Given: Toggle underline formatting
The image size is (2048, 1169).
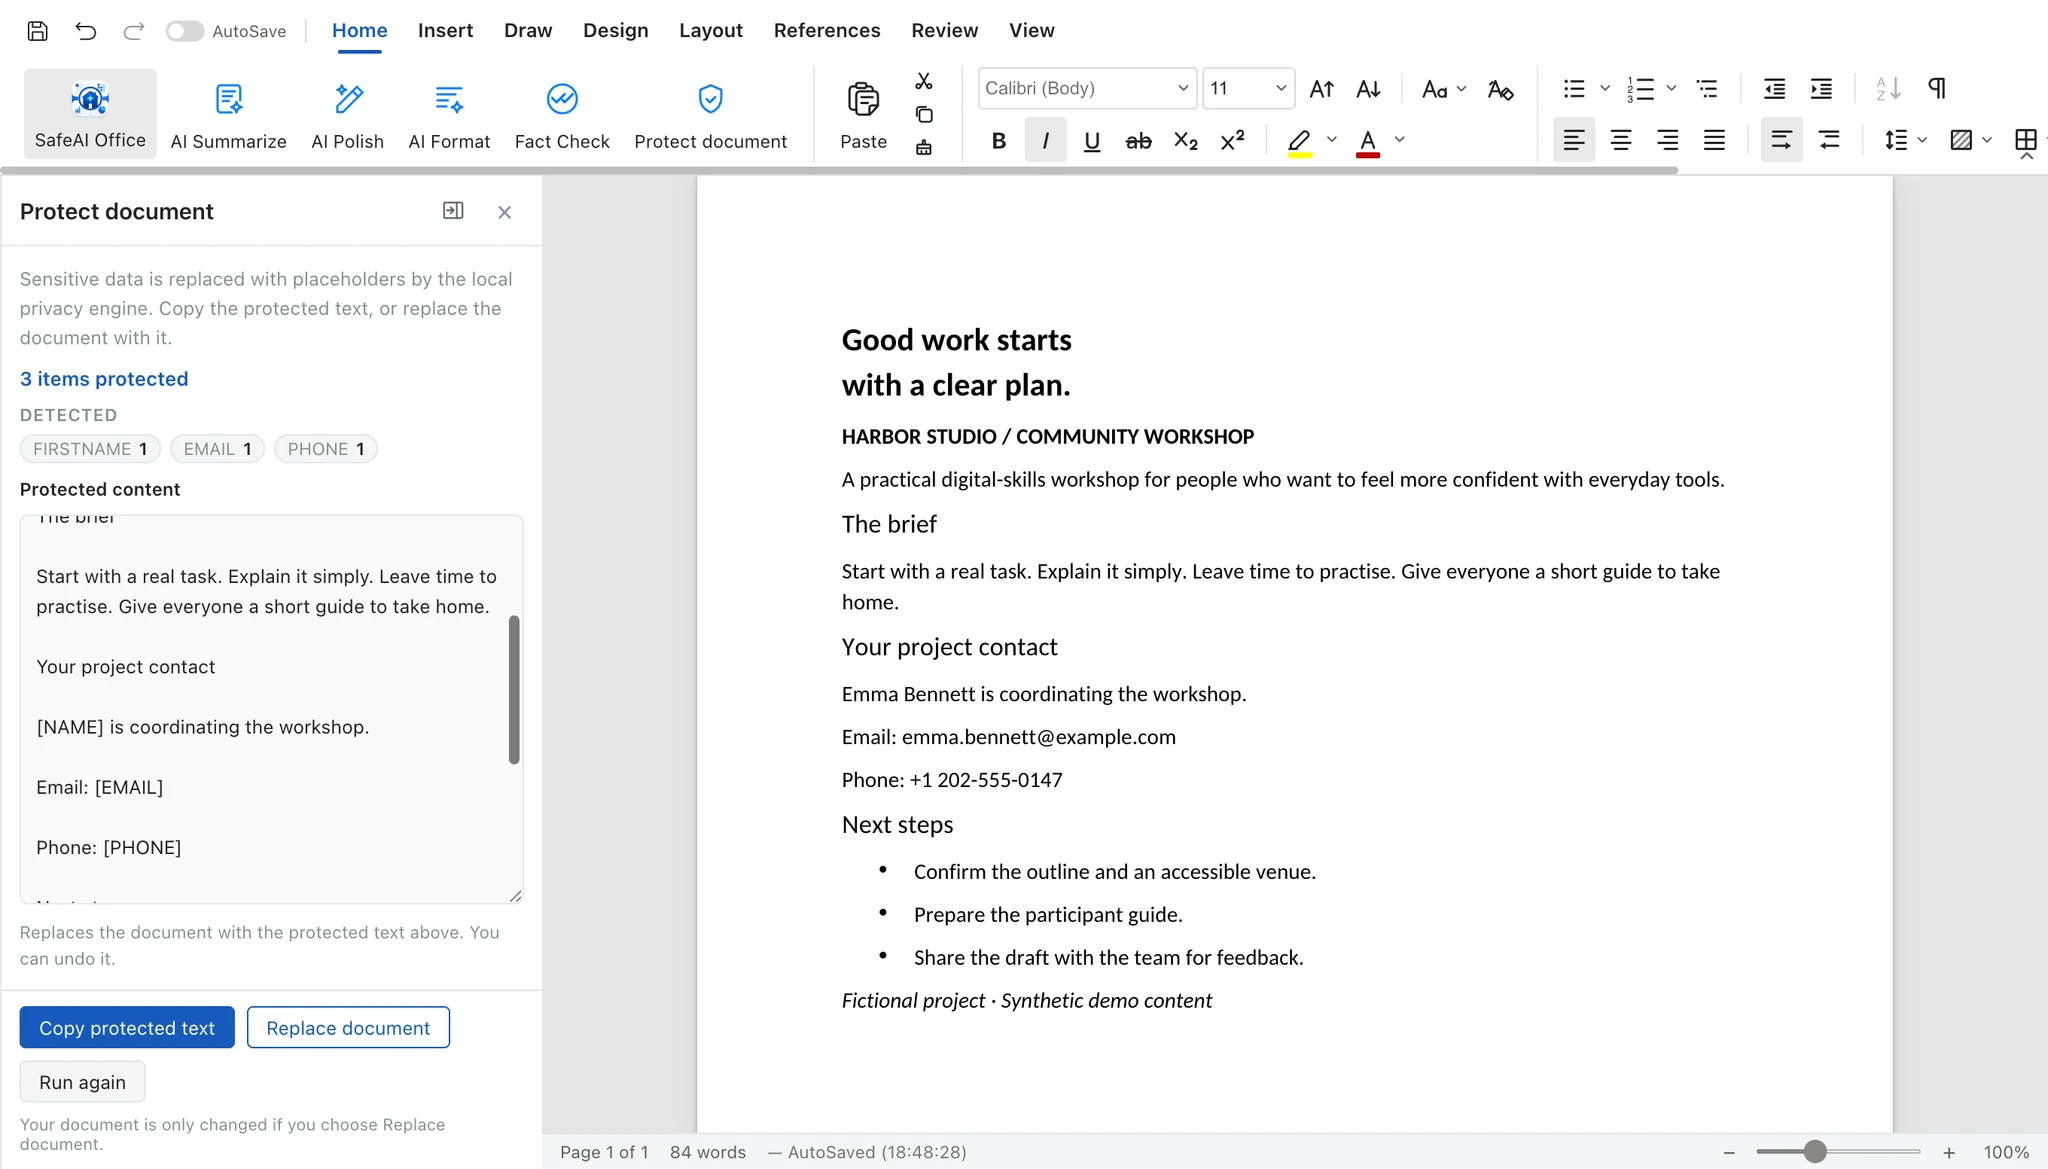Looking at the screenshot, I should (x=1092, y=141).
